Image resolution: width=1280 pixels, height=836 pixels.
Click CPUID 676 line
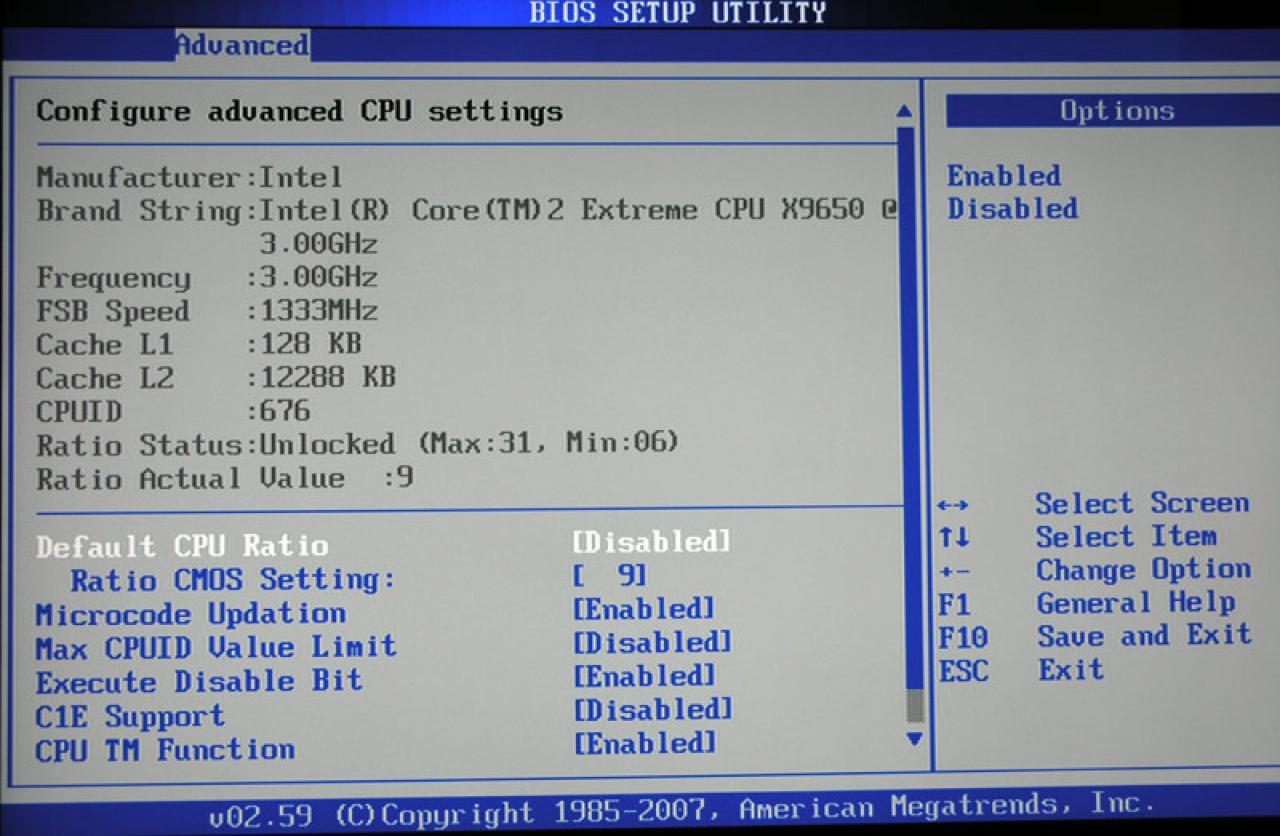[x=173, y=412]
